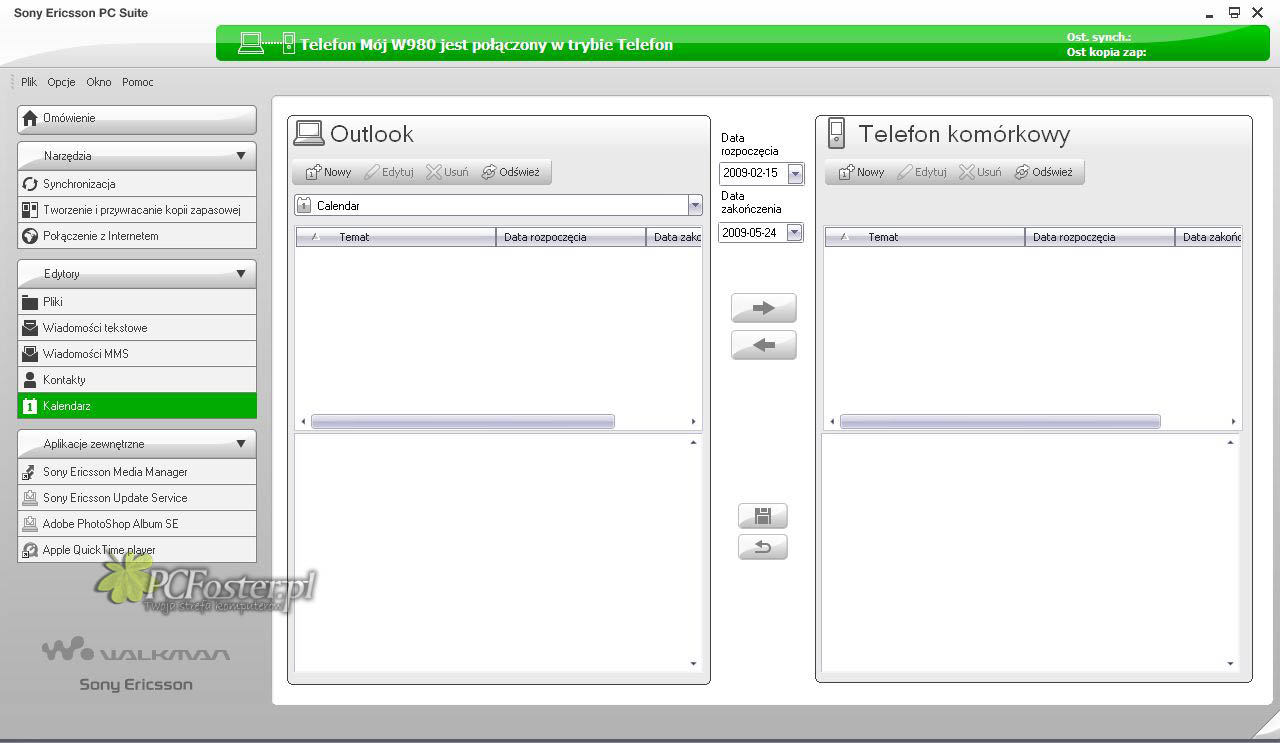Open the Data zakończenia date picker

pos(795,233)
